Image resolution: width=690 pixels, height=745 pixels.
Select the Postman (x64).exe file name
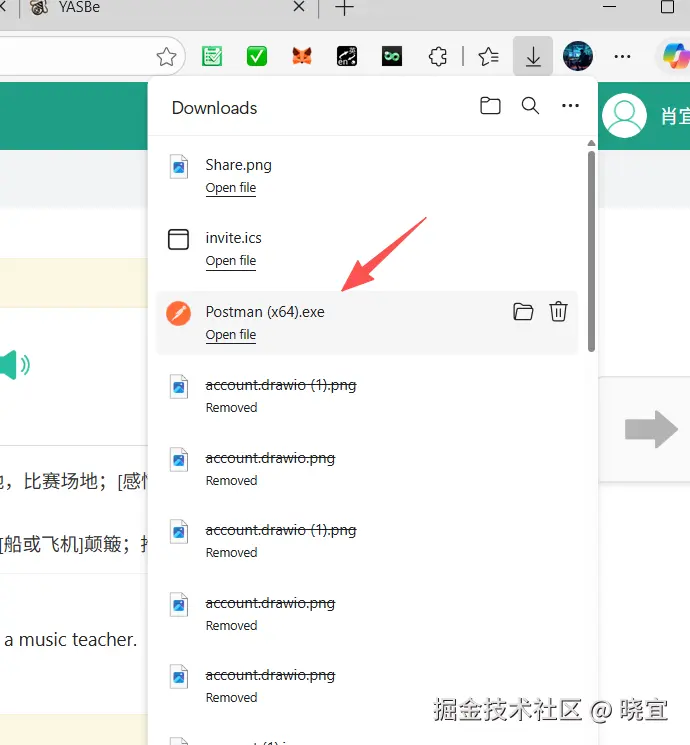265,312
